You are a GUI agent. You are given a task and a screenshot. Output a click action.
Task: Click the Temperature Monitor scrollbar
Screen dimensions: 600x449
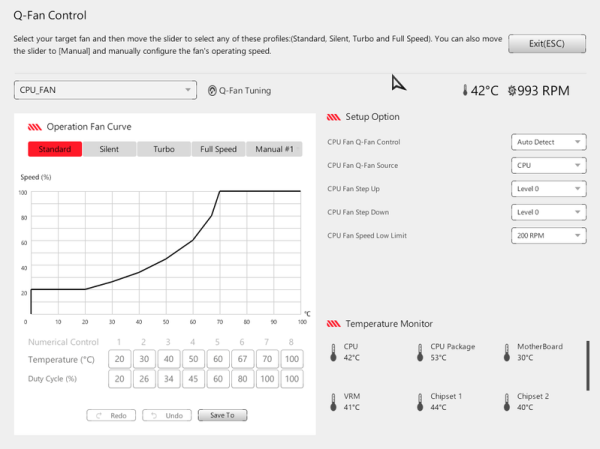[x=588, y=366]
